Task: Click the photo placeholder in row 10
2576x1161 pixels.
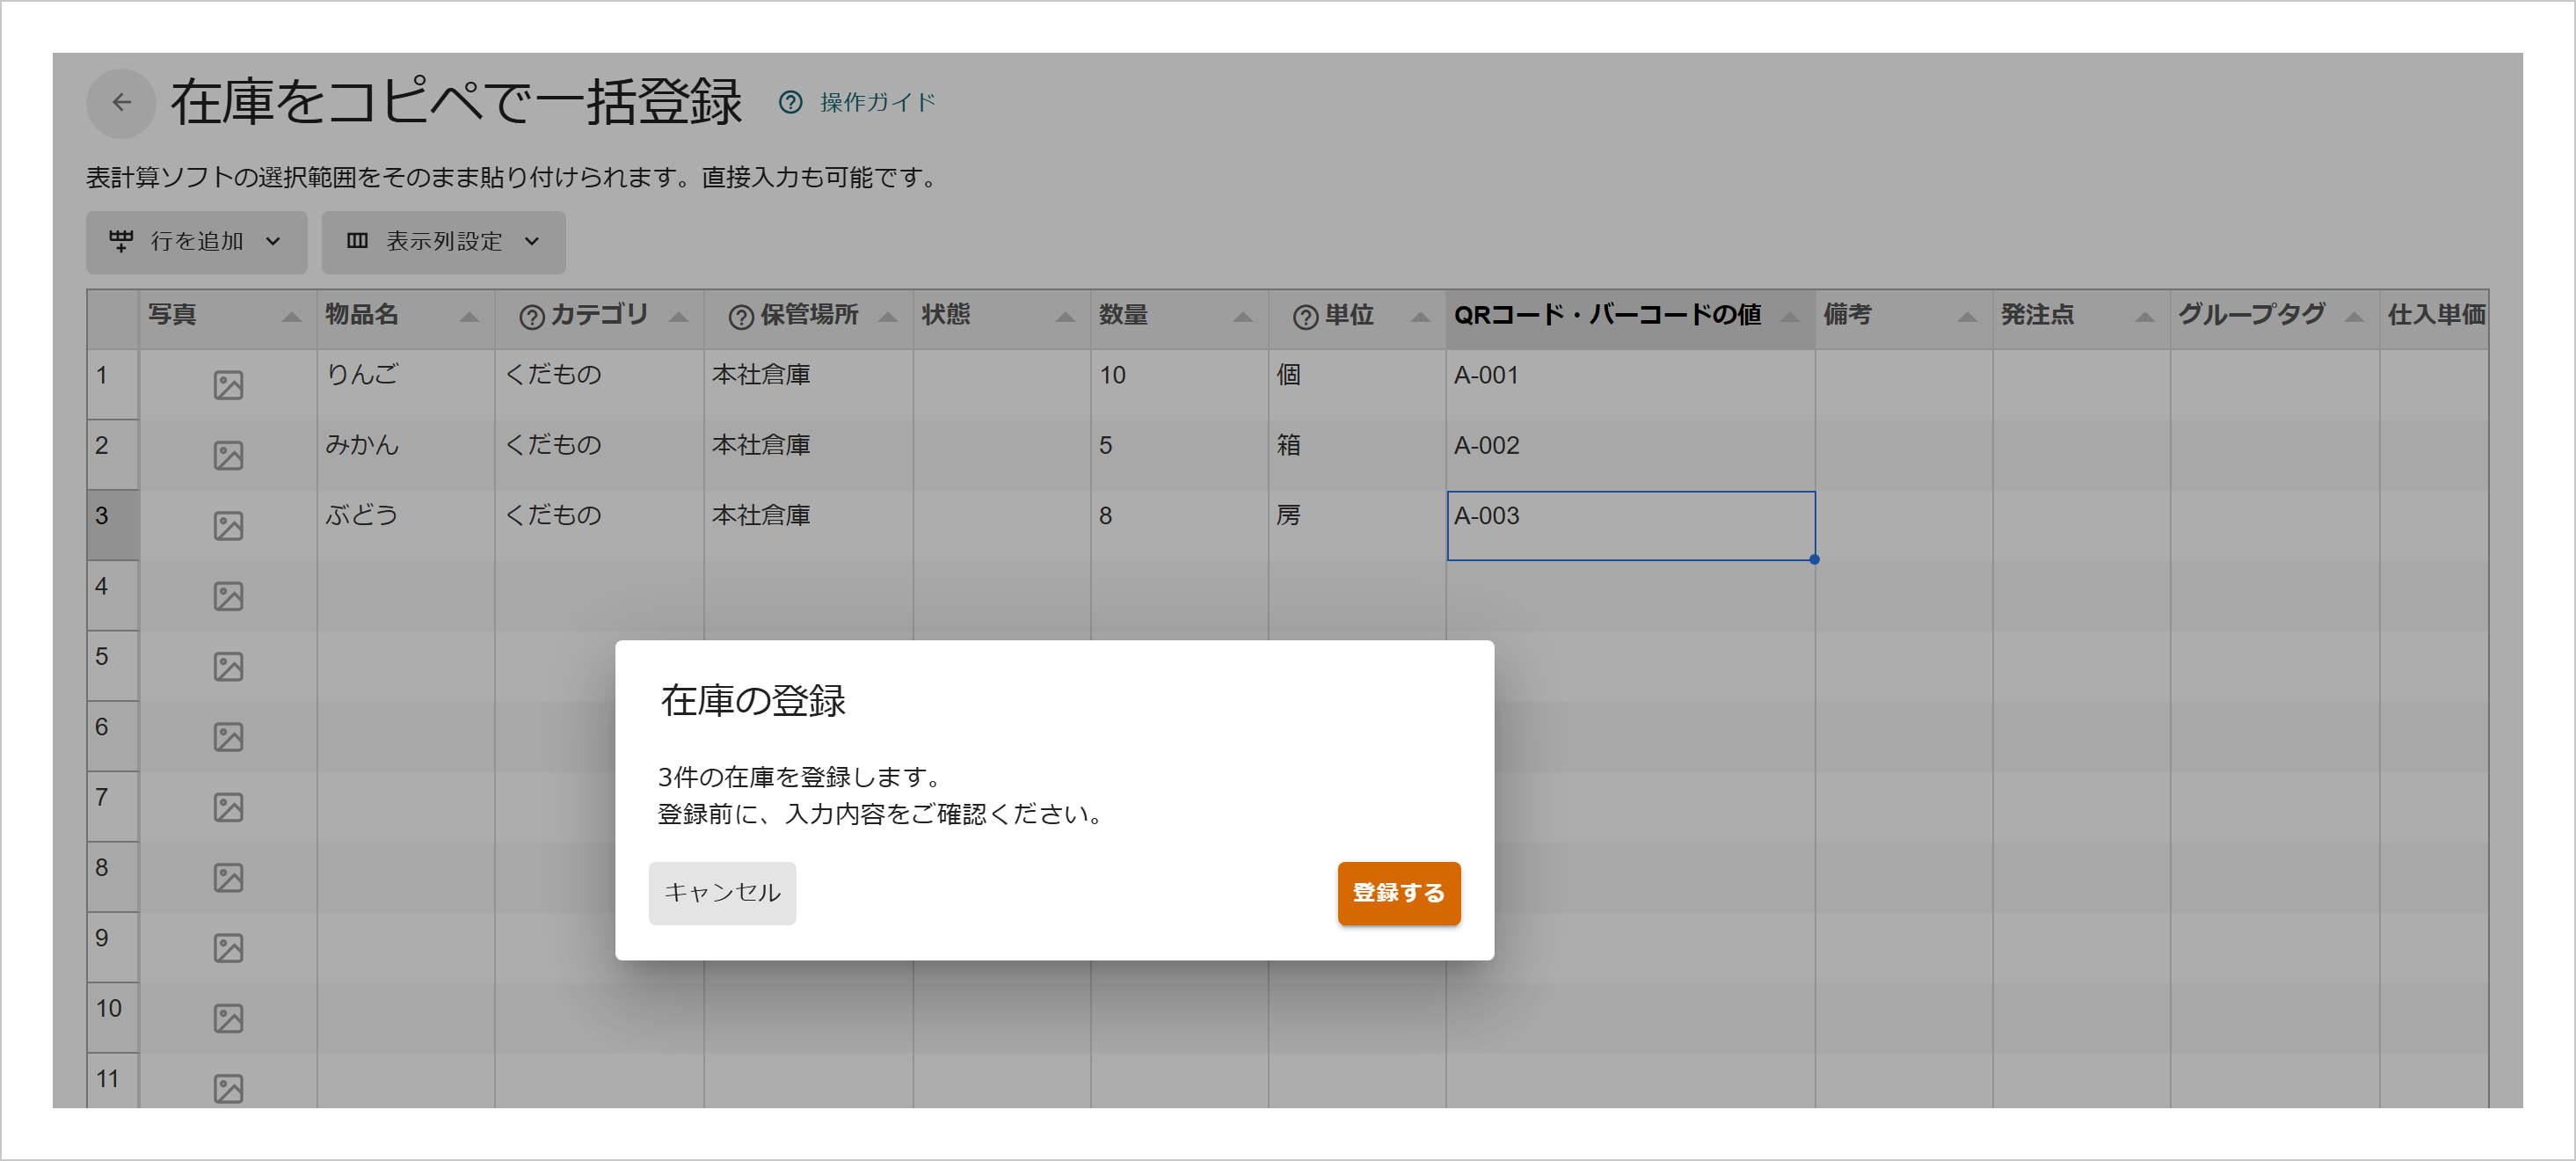Action: point(228,1018)
